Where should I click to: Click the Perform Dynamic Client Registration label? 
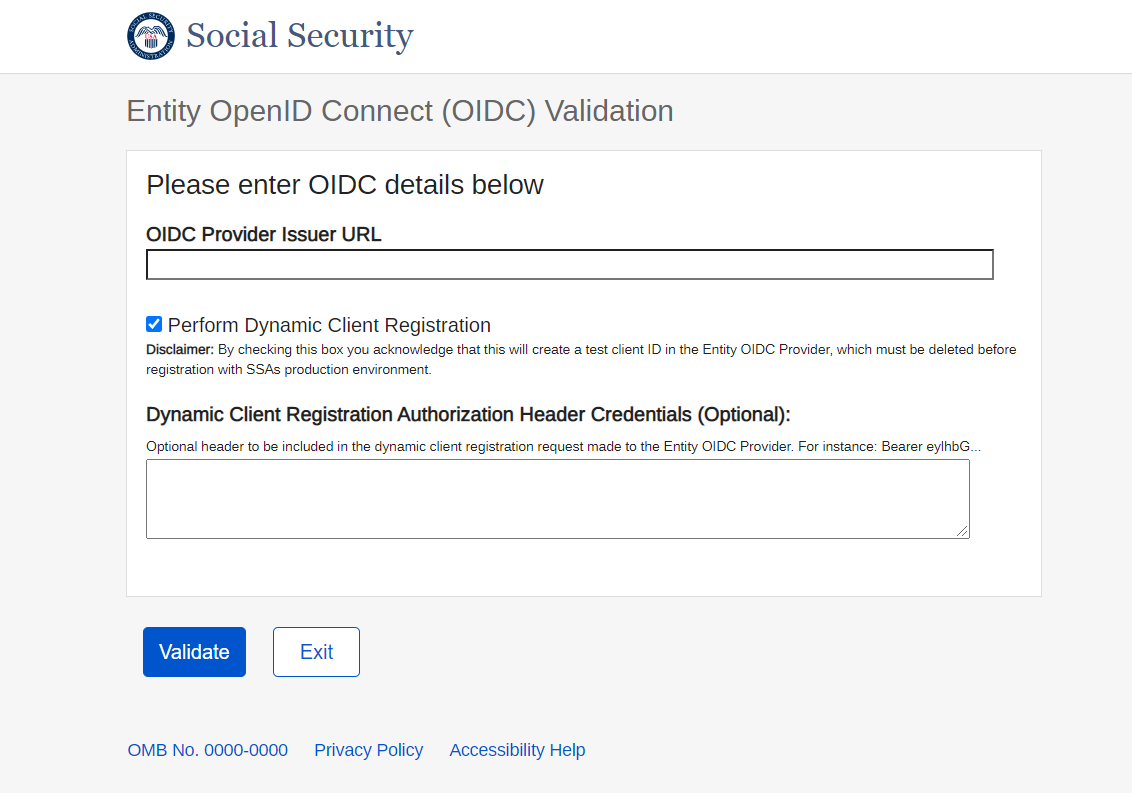pyautogui.click(x=329, y=325)
